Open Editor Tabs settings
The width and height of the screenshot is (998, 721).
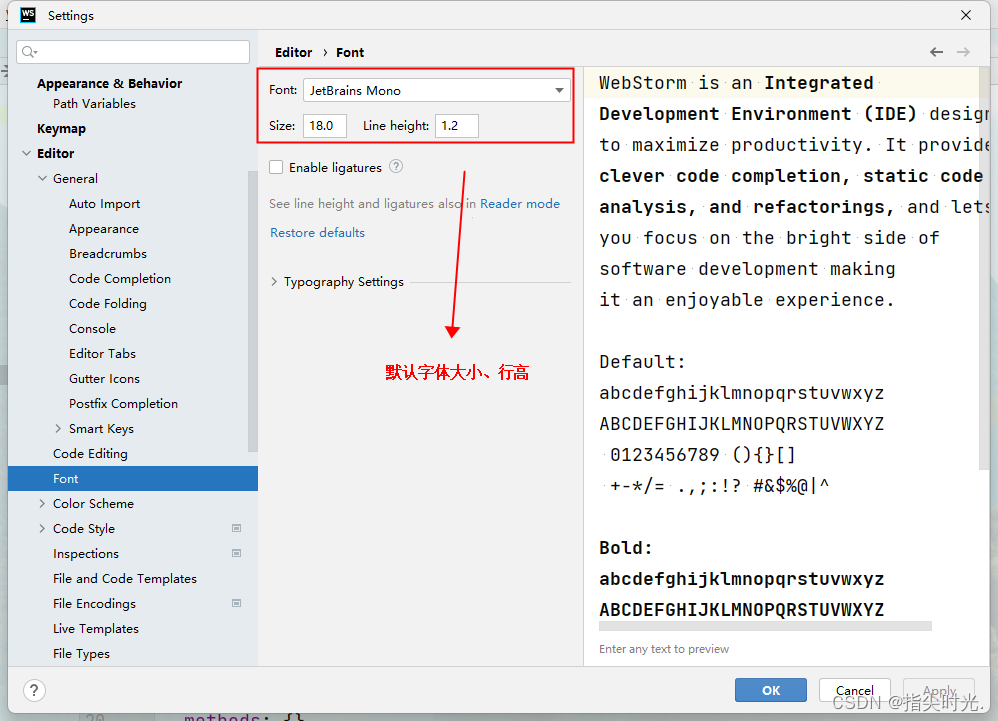point(102,353)
